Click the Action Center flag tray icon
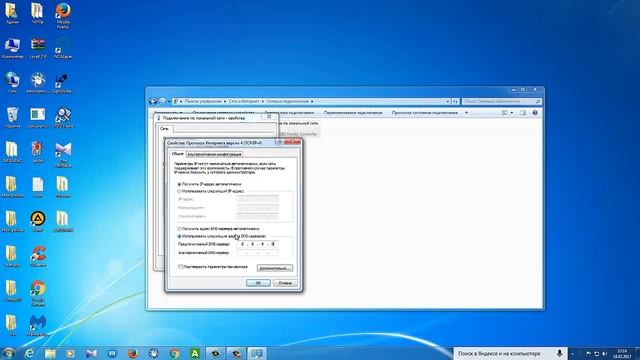 pyautogui.click(x=588, y=353)
